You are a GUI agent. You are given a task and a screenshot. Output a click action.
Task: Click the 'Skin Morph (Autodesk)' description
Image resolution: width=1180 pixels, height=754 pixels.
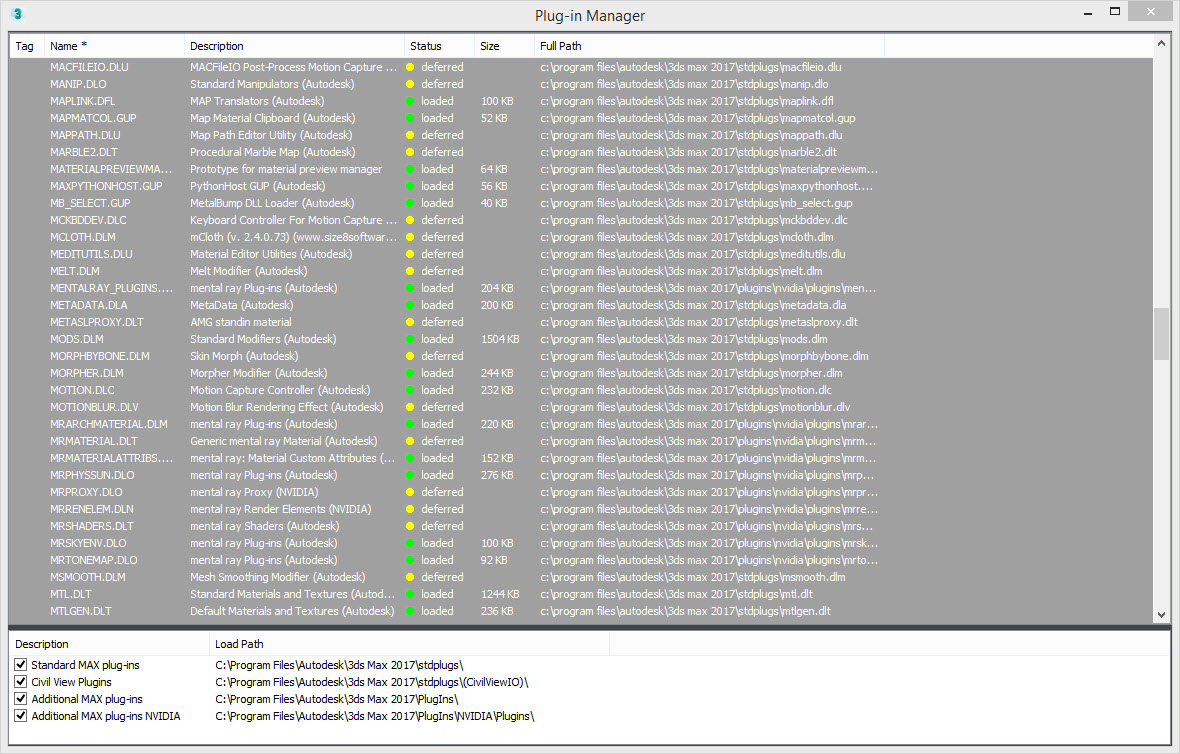point(244,356)
